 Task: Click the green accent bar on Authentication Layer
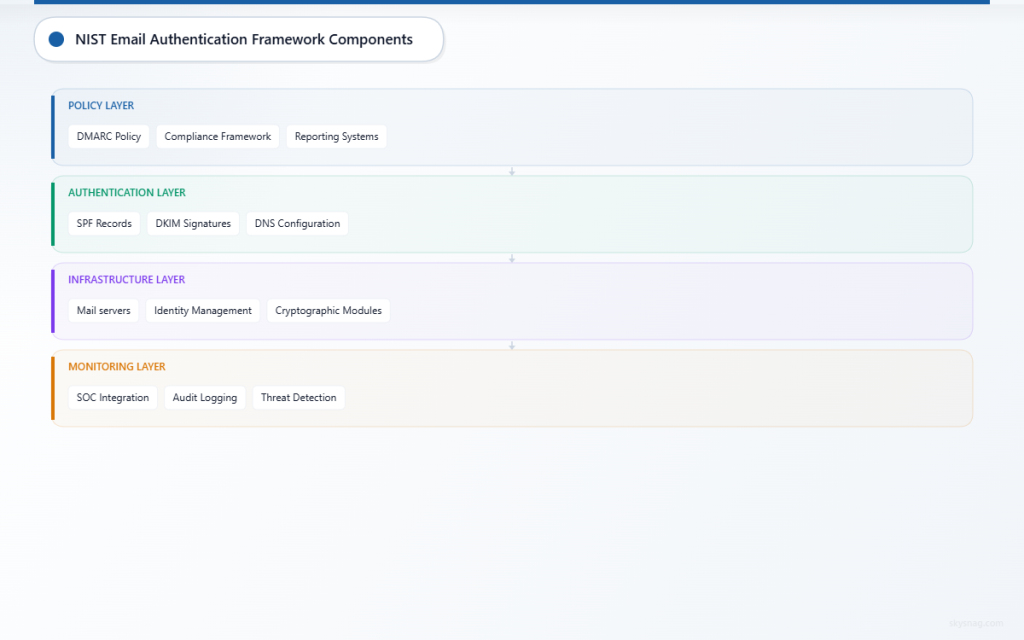(x=53, y=214)
